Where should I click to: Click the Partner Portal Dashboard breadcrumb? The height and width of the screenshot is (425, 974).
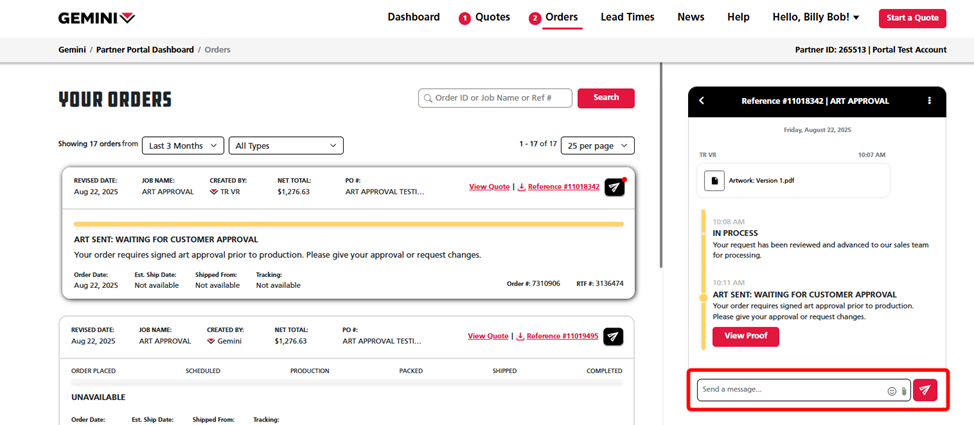coord(145,49)
